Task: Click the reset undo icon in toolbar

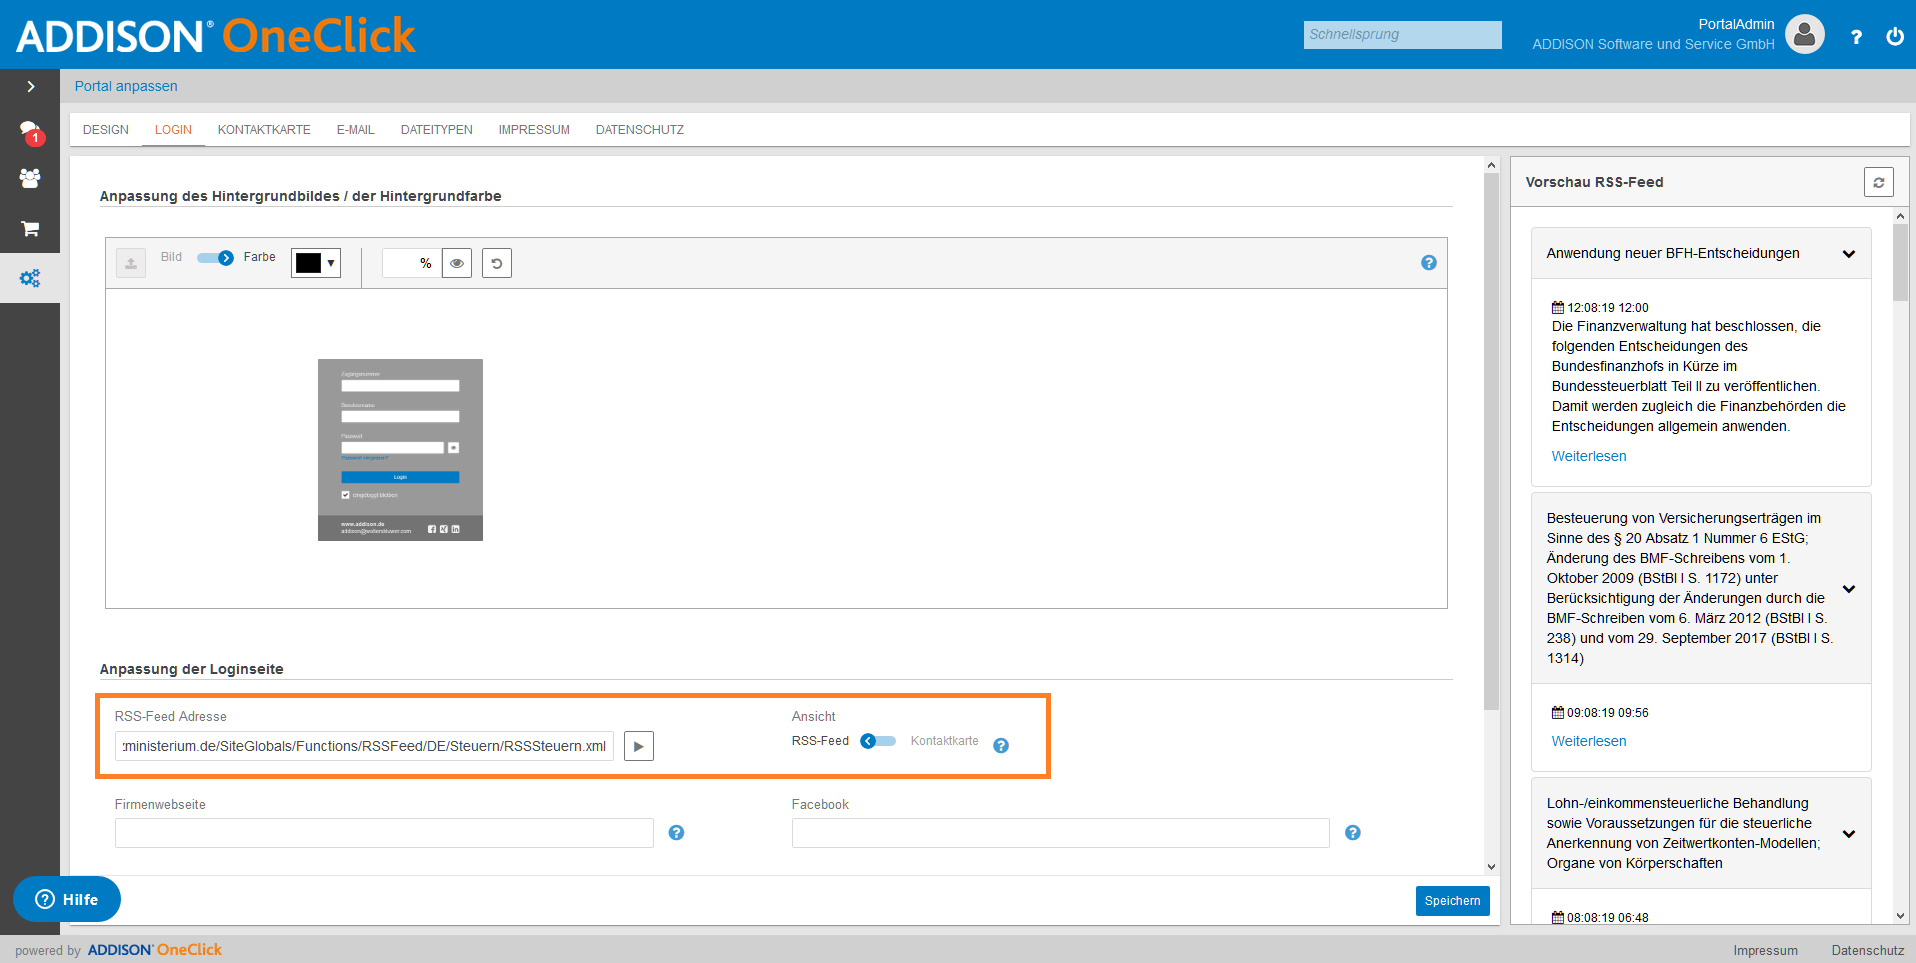Action: tap(497, 263)
